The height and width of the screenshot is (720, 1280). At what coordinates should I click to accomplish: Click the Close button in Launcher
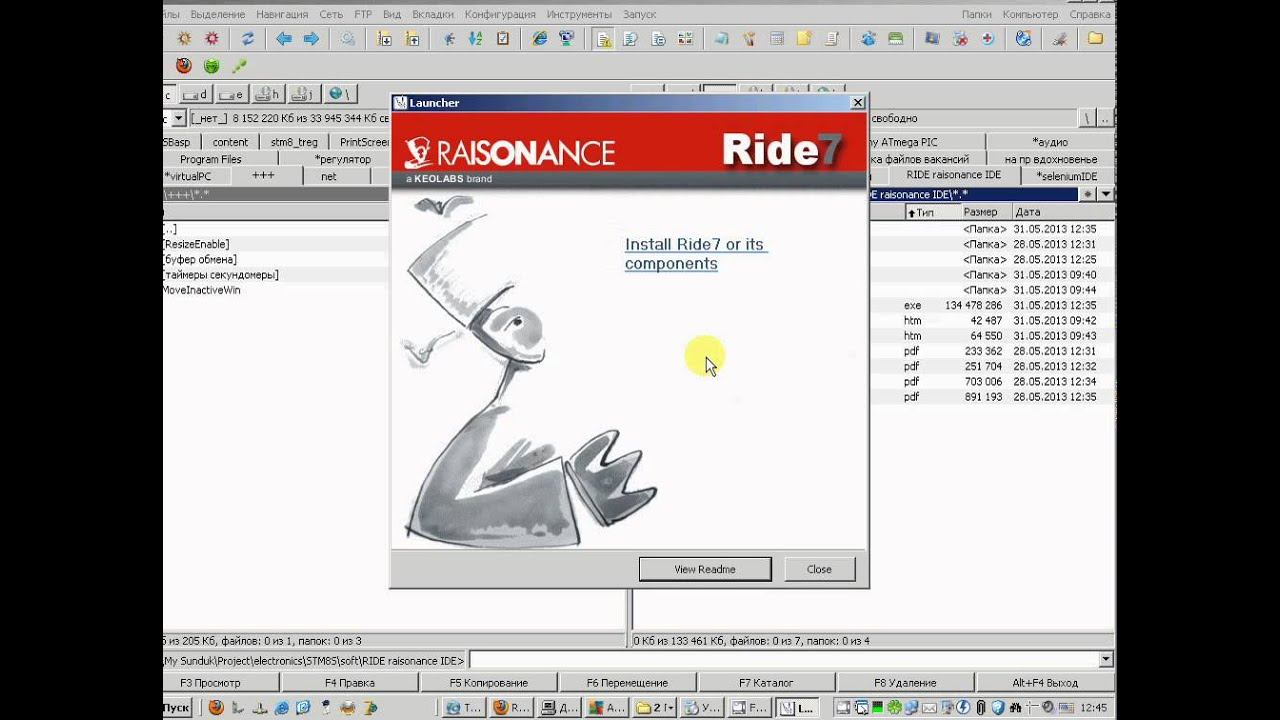pos(819,569)
